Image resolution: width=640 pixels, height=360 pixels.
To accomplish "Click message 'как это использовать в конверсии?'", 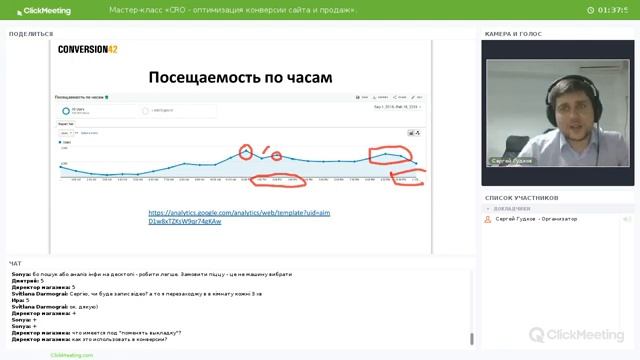I will point(89,339).
